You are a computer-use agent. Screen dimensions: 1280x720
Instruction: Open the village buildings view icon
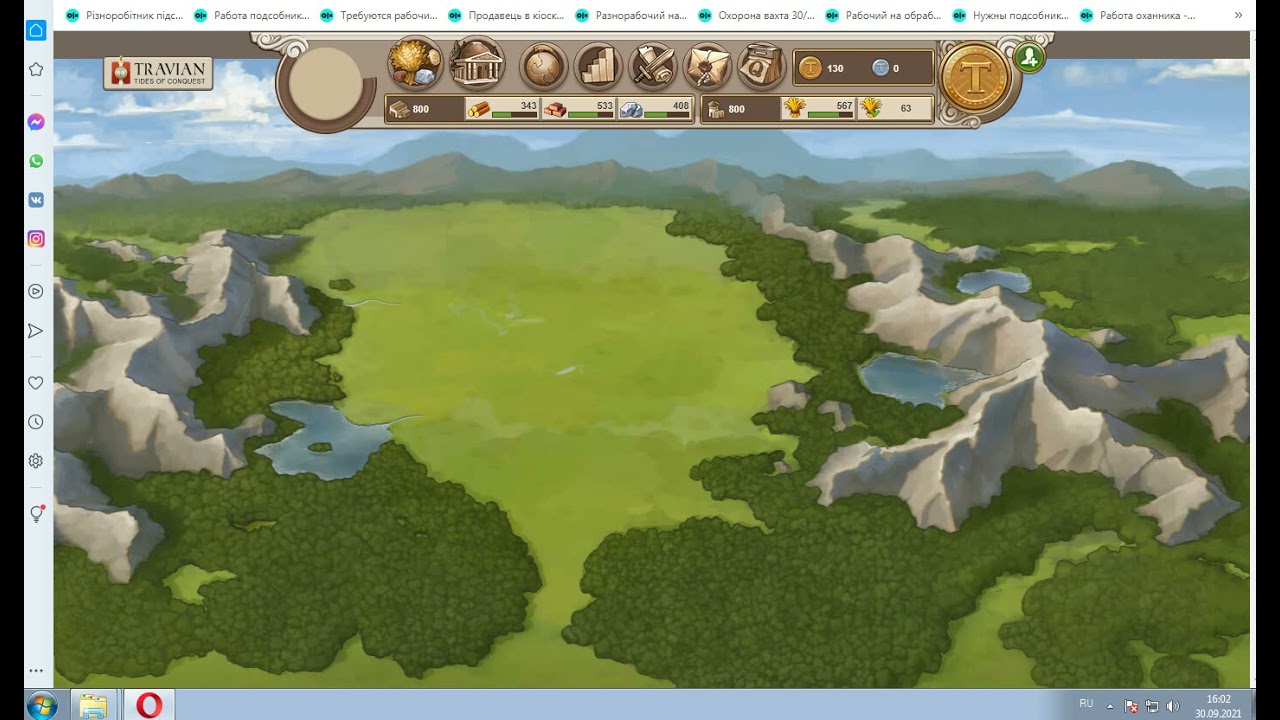click(x=476, y=65)
